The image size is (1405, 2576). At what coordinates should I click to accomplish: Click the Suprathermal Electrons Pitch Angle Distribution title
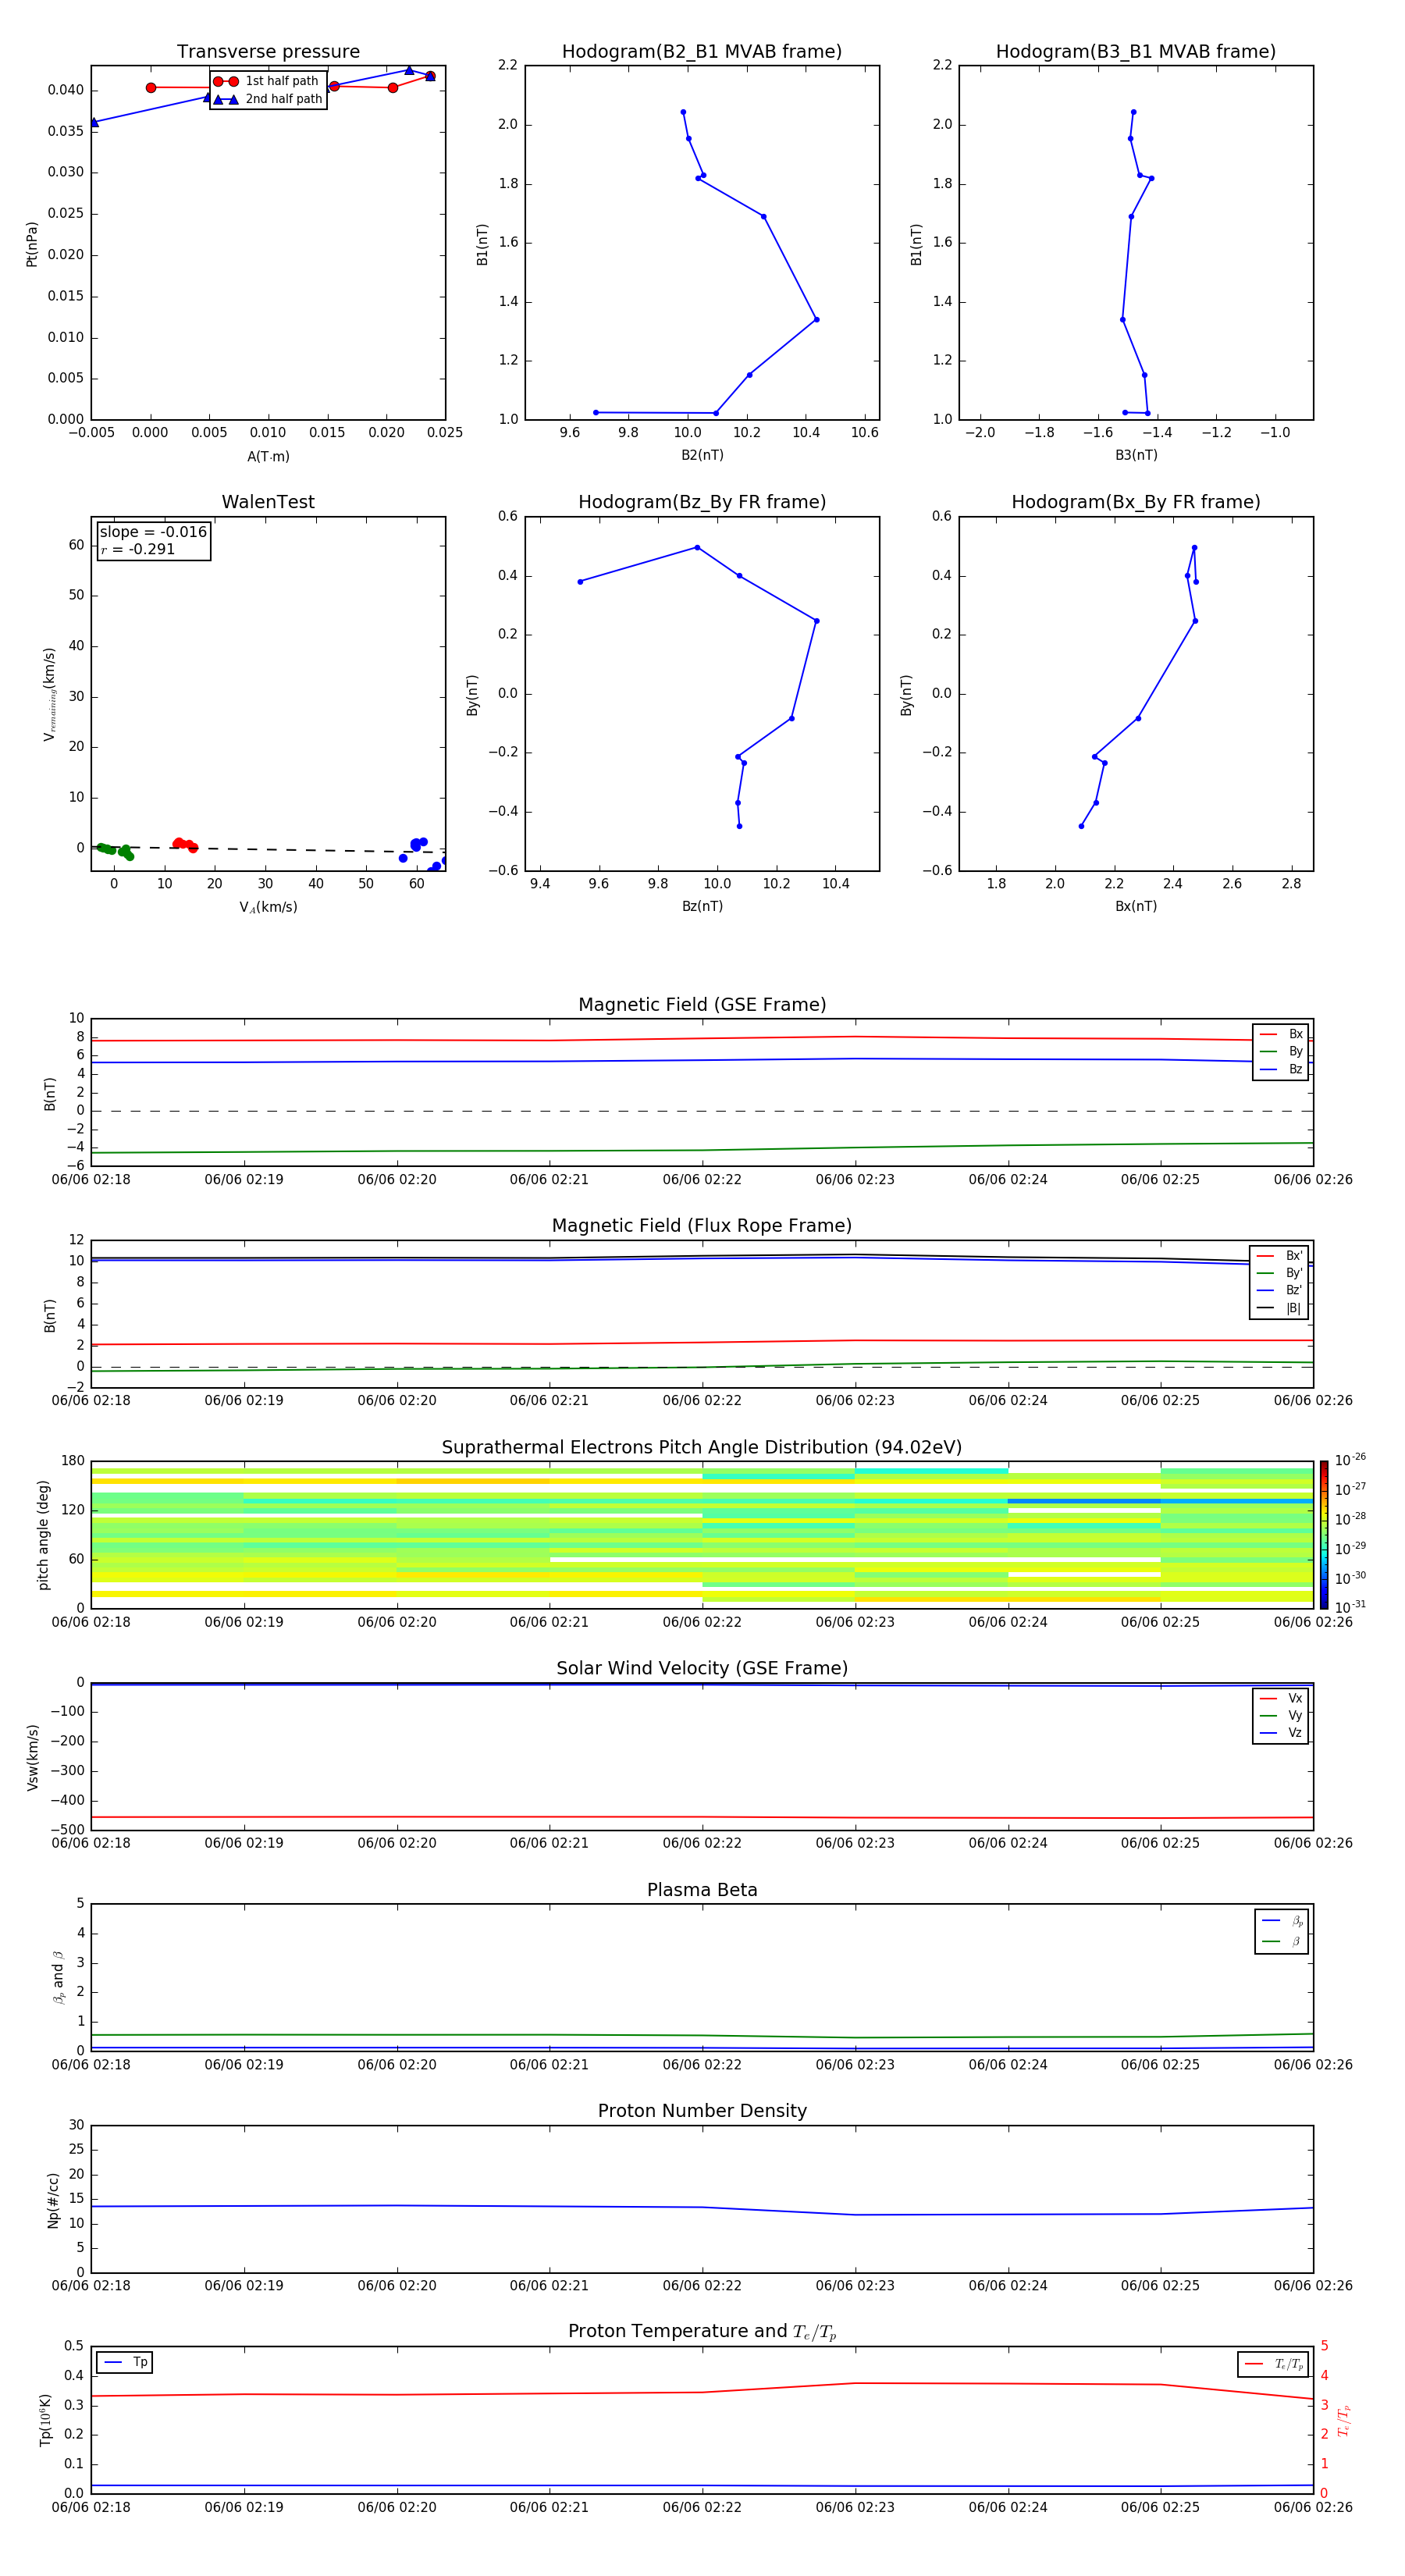coord(702,1448)
